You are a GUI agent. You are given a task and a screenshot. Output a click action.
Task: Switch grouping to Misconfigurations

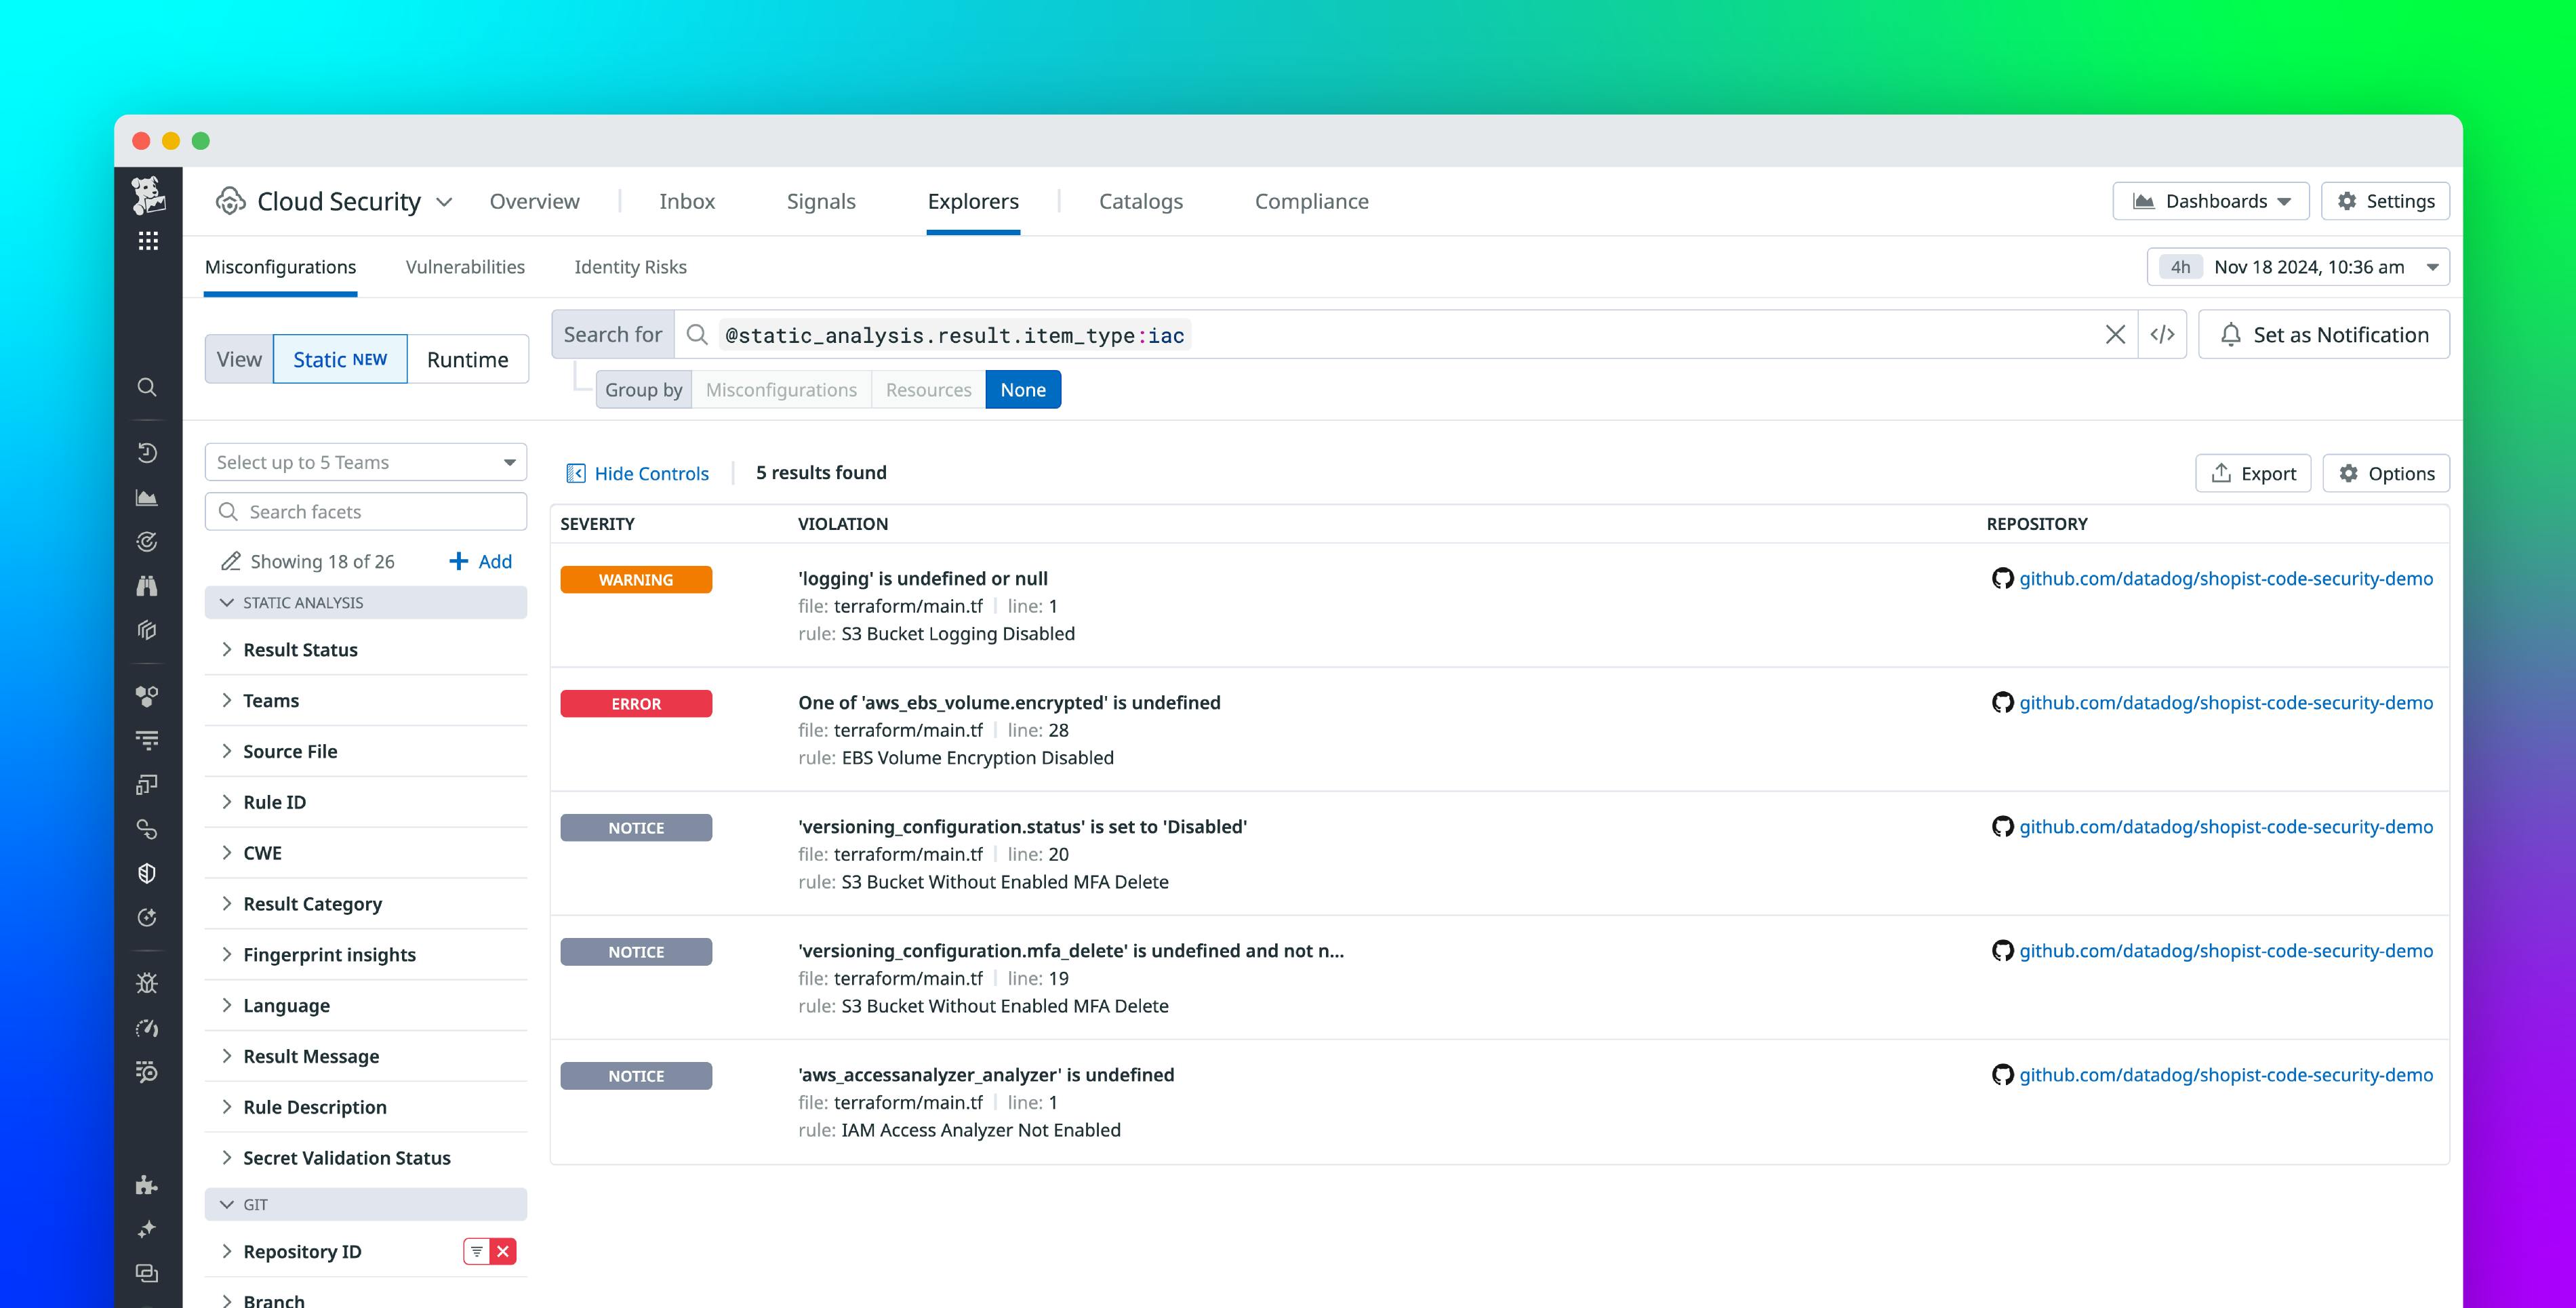(x=781, y=389)
